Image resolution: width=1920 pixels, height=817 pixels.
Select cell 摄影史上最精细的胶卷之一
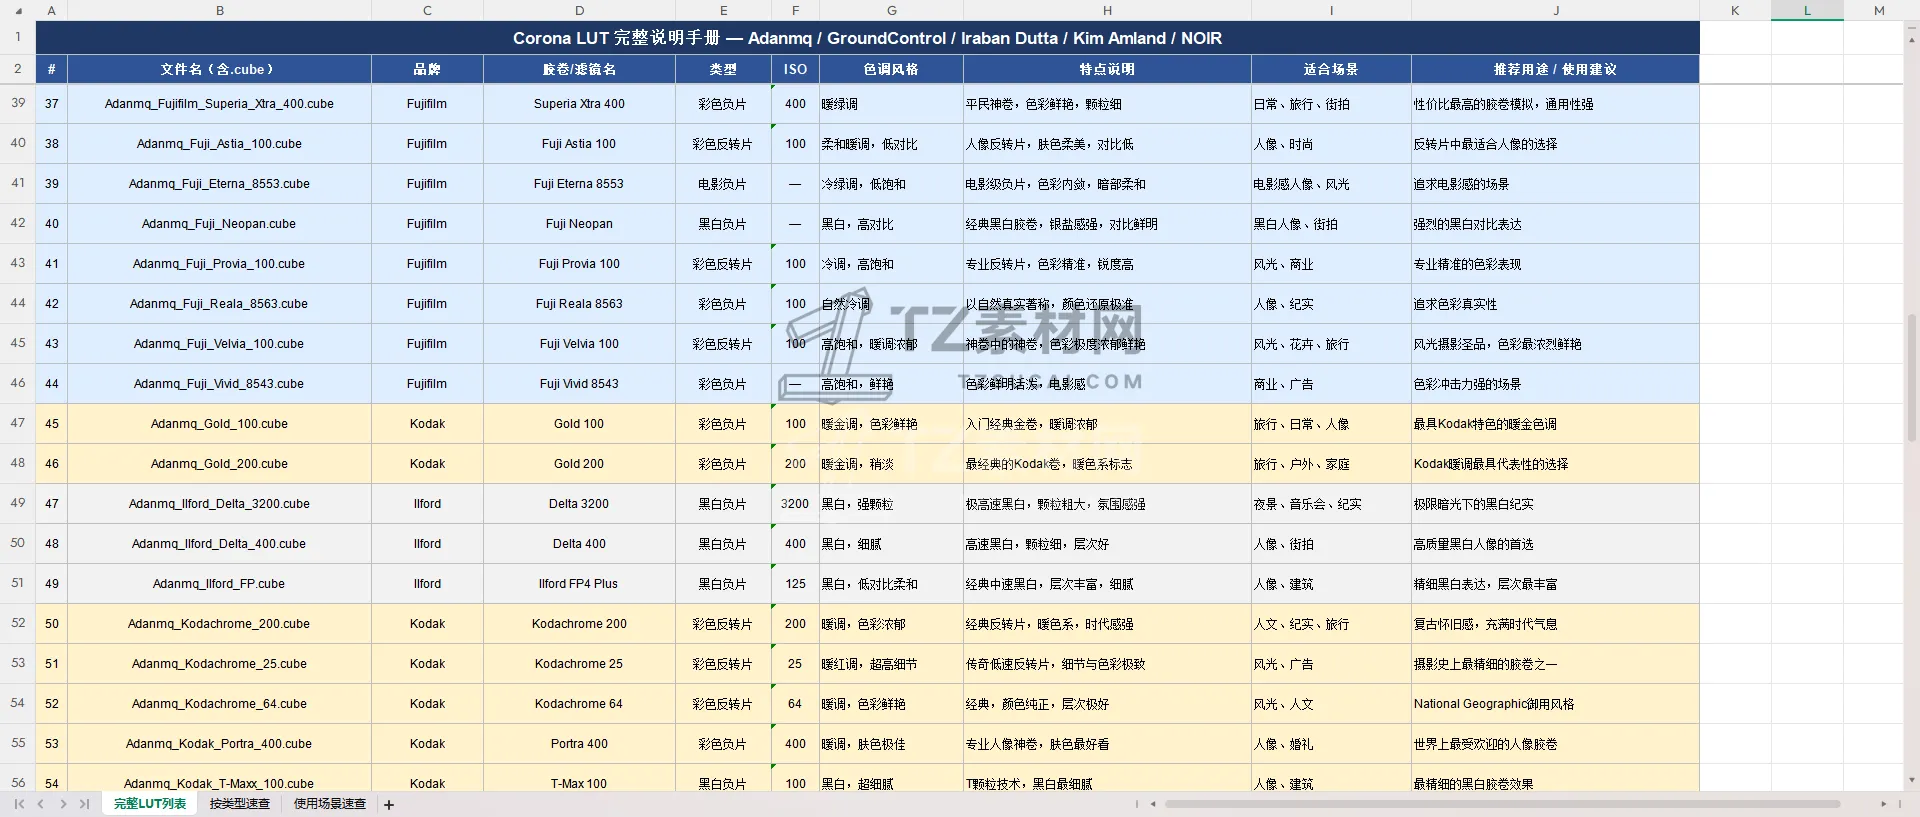(1555, 664)
